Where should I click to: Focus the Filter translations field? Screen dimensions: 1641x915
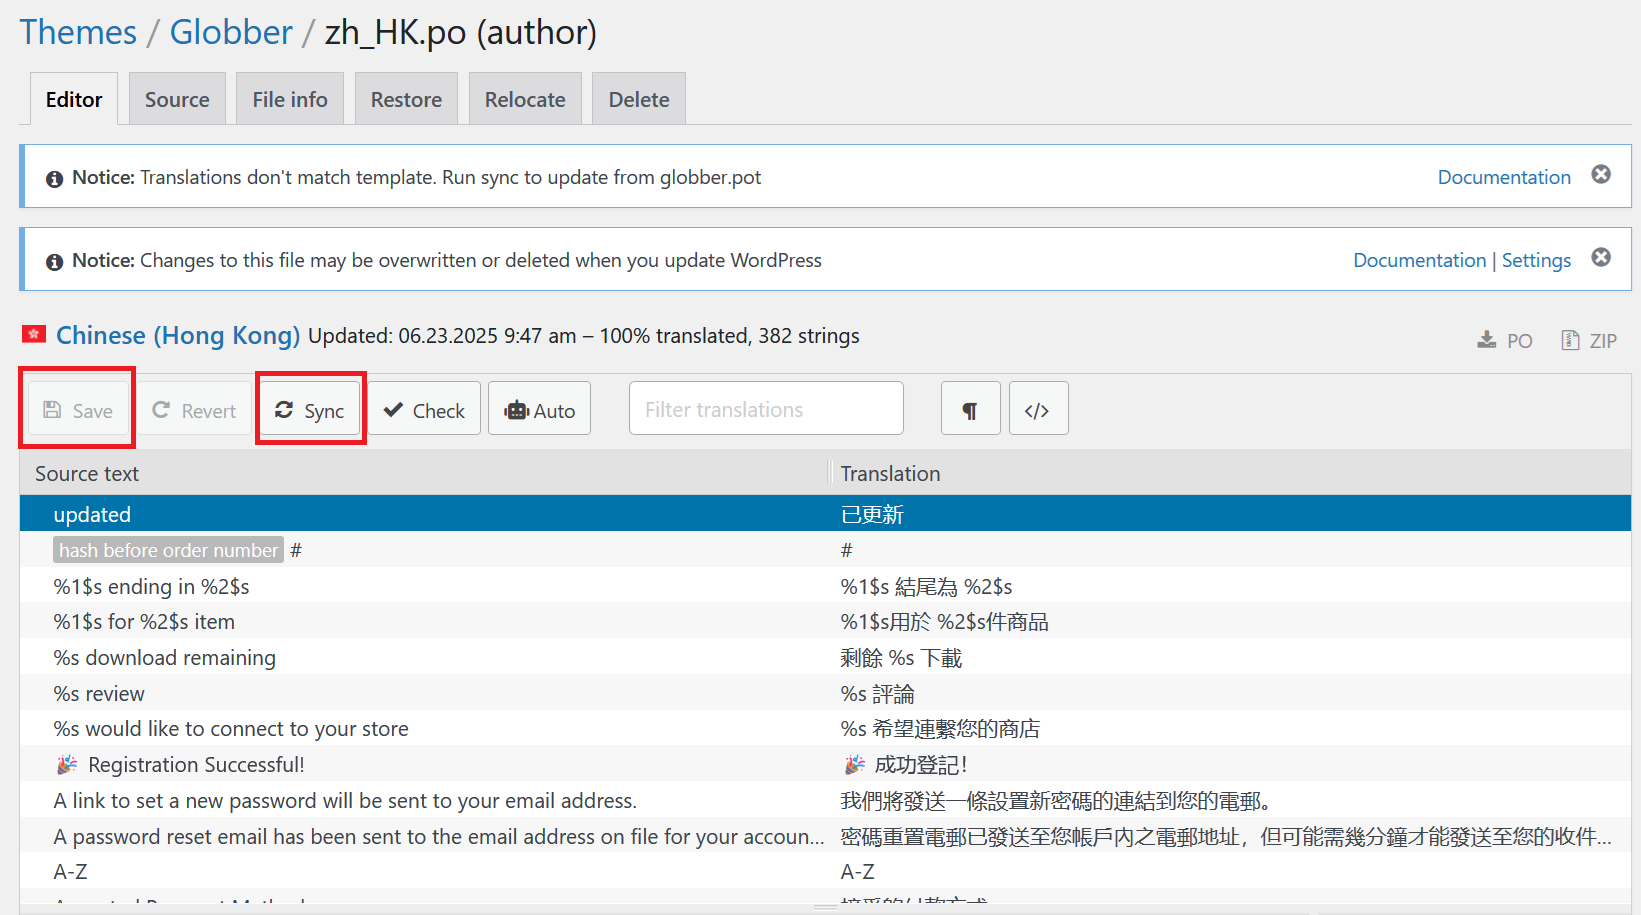pyautogui.click(x=766, y=409)
